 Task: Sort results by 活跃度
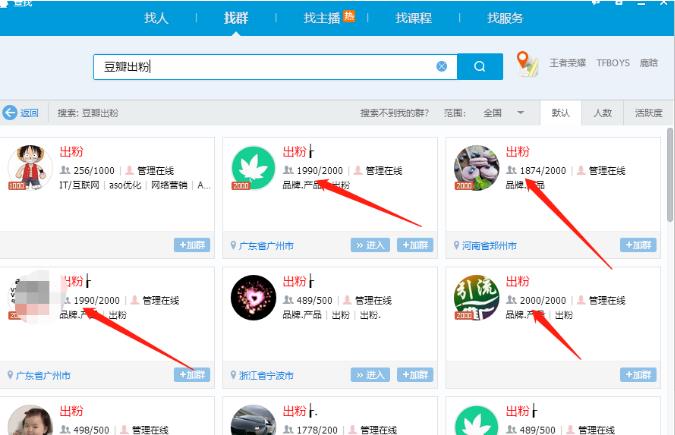click(647, 113)
